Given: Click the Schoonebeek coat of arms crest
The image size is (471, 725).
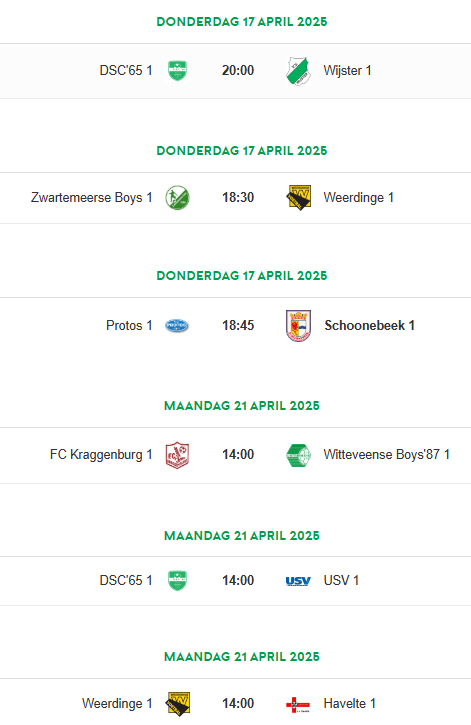Looking at the screenshot, I should click(299, 326).
